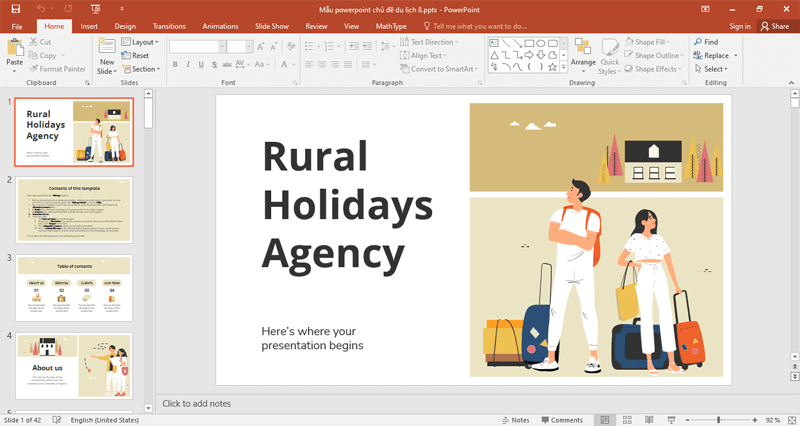Click Convert to SmartArt button
800x426 pixels.
(x=439, y=69)
